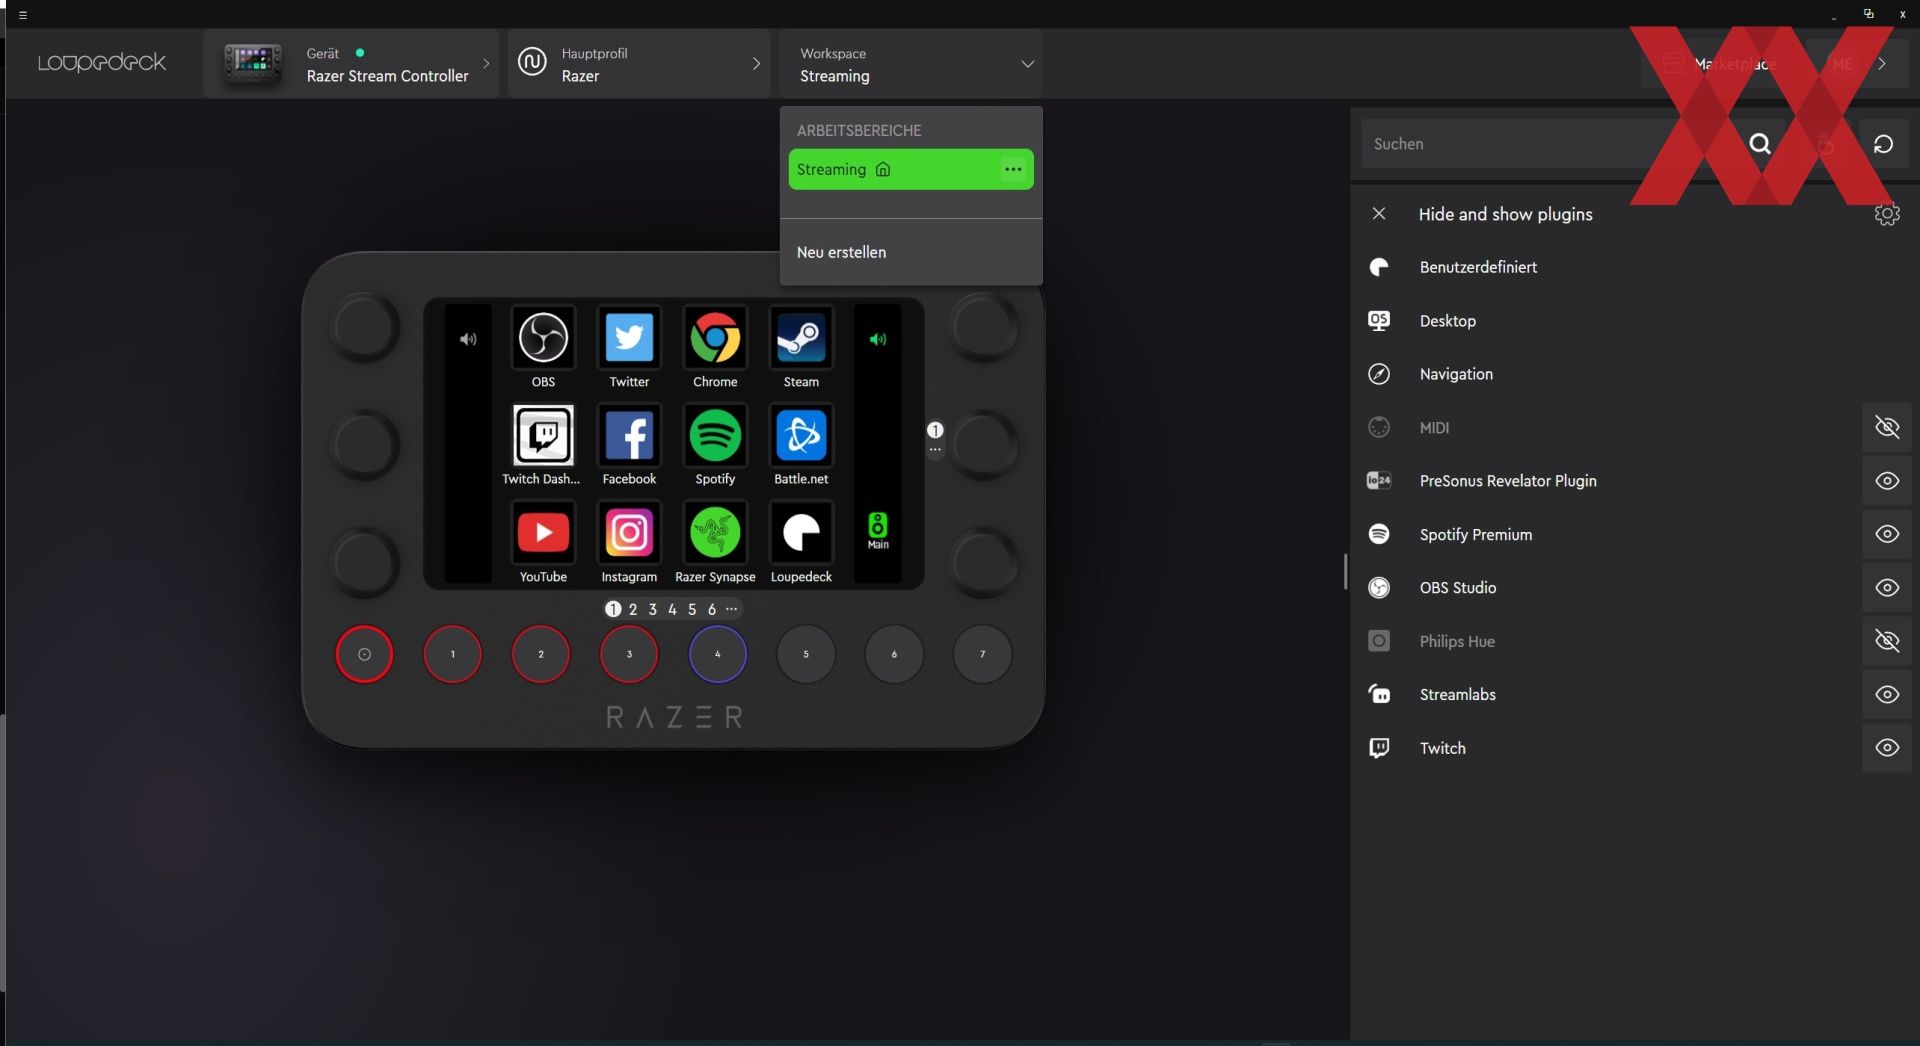Open the Streaming workspace three-dot options

click(x=1013, y=169)
